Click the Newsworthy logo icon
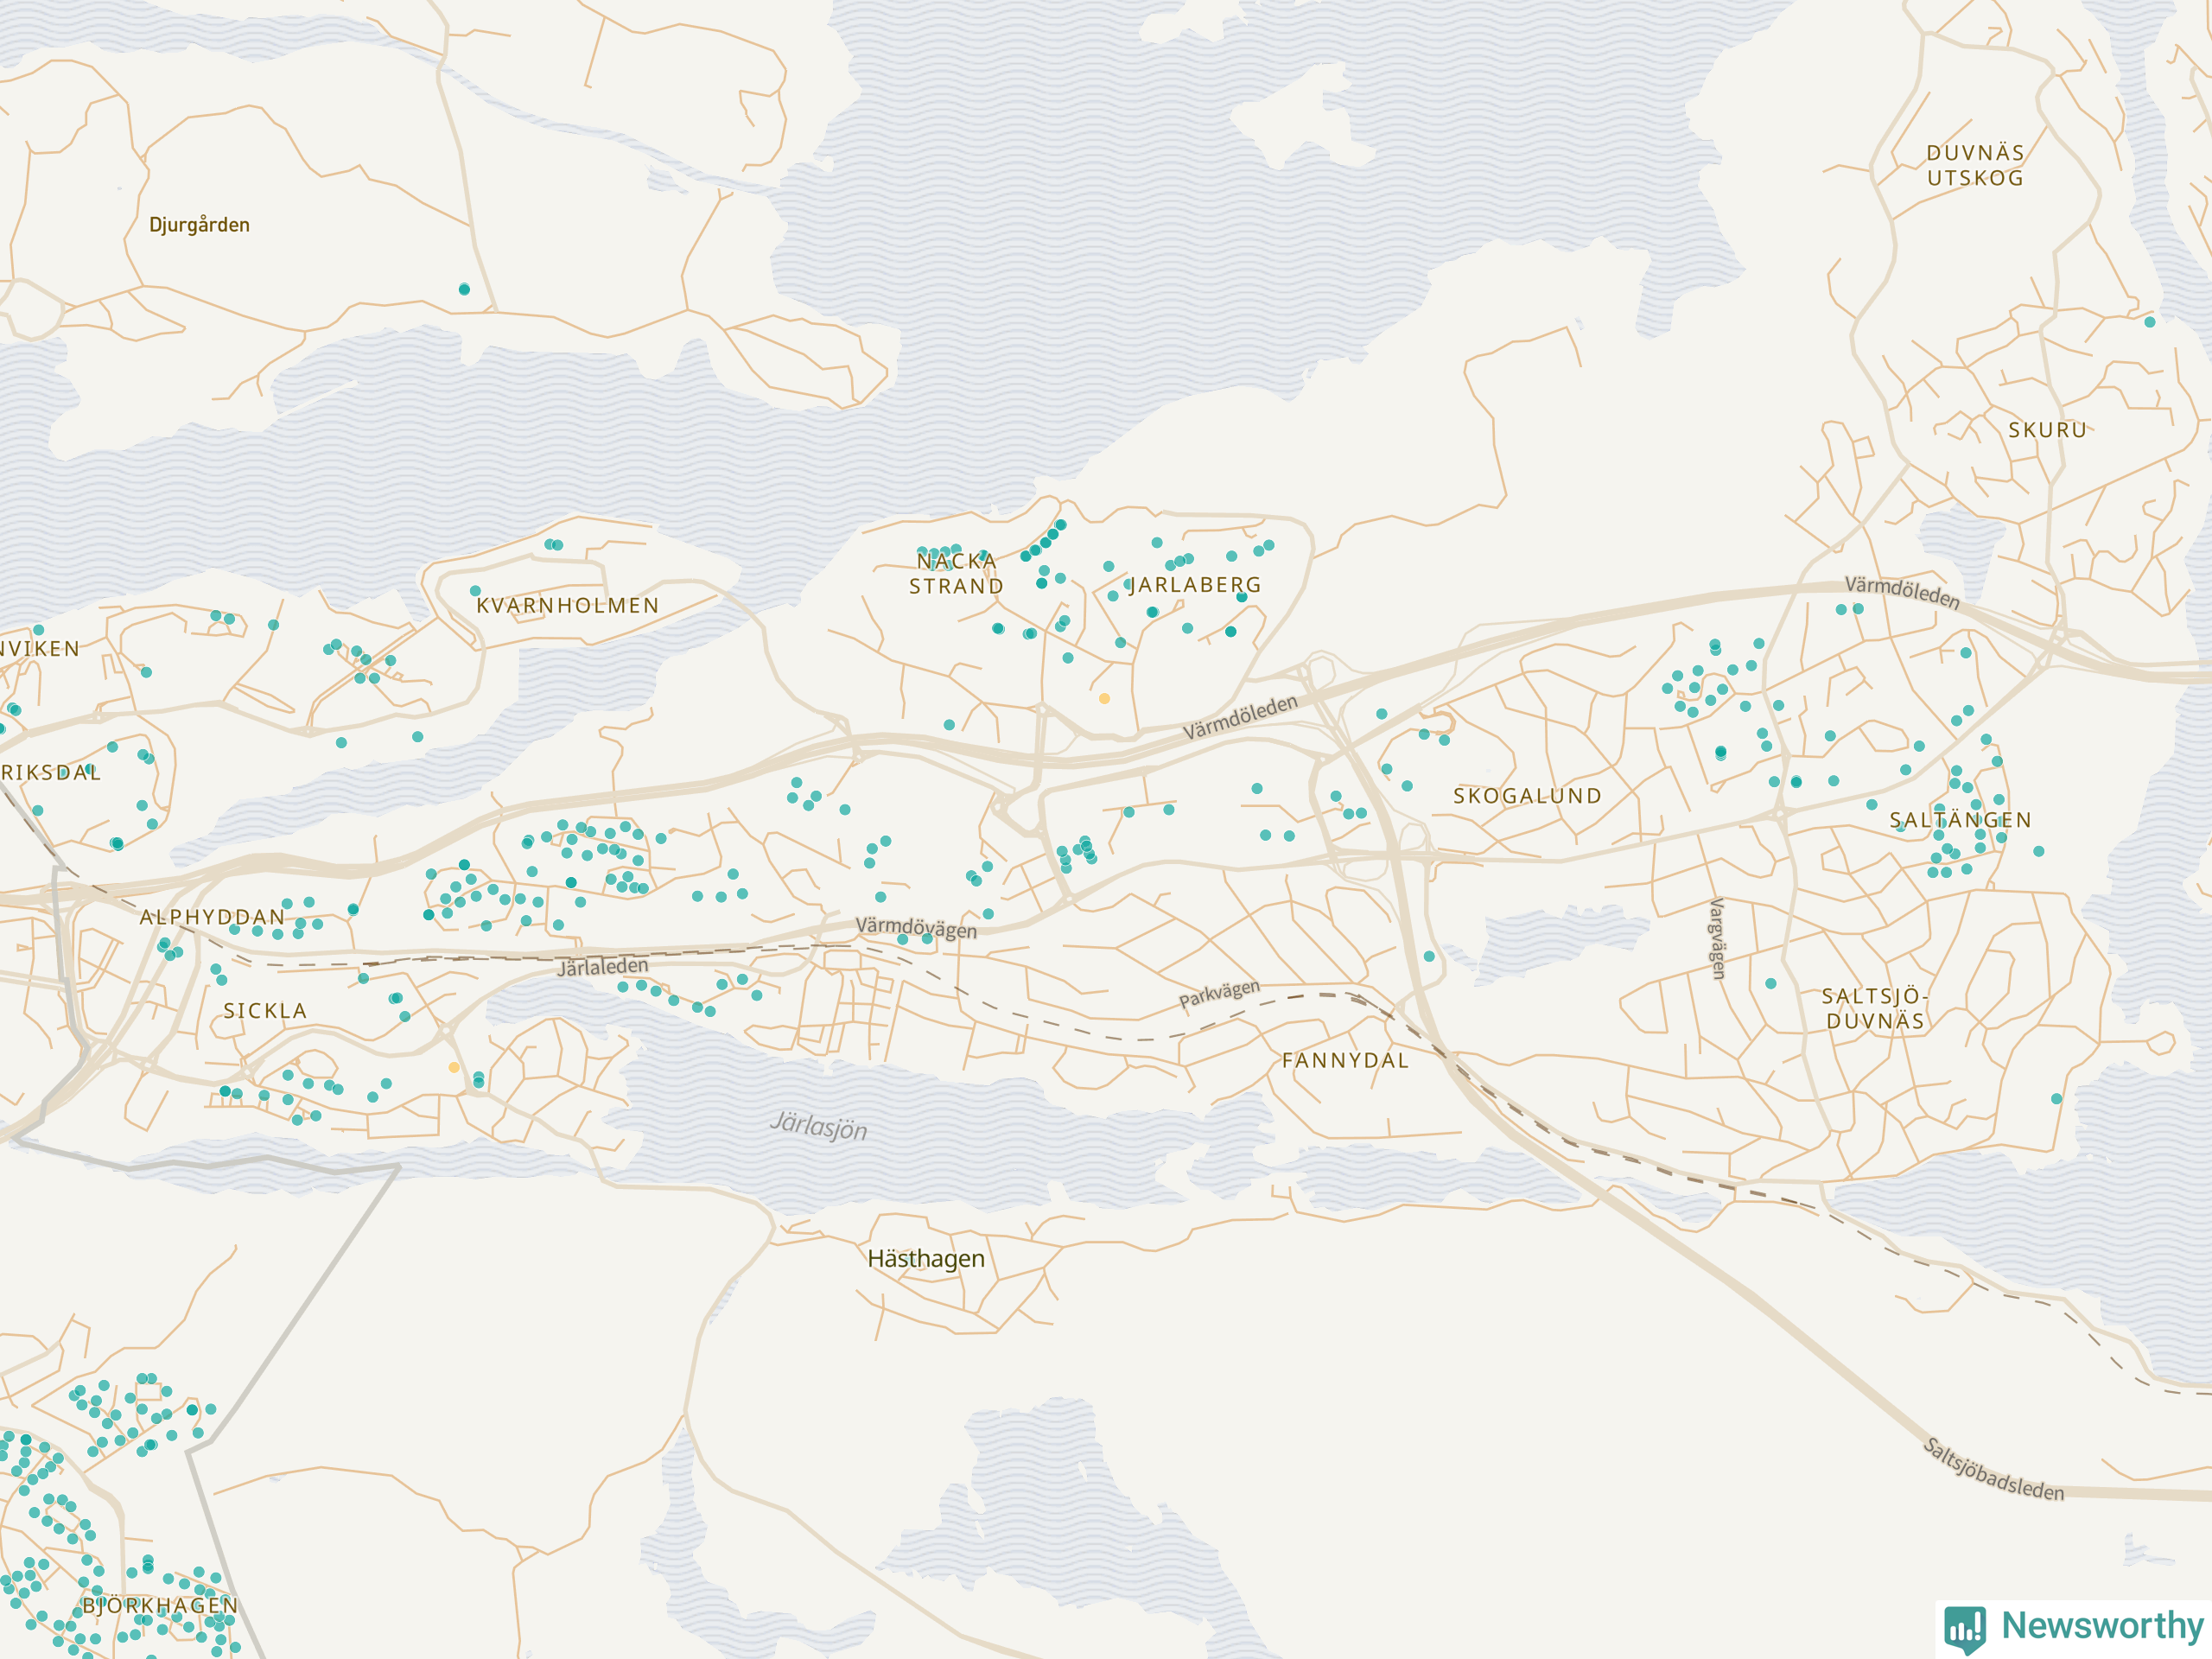This screenshot has width=2212, height=1659. [x=1965, y=1628]
